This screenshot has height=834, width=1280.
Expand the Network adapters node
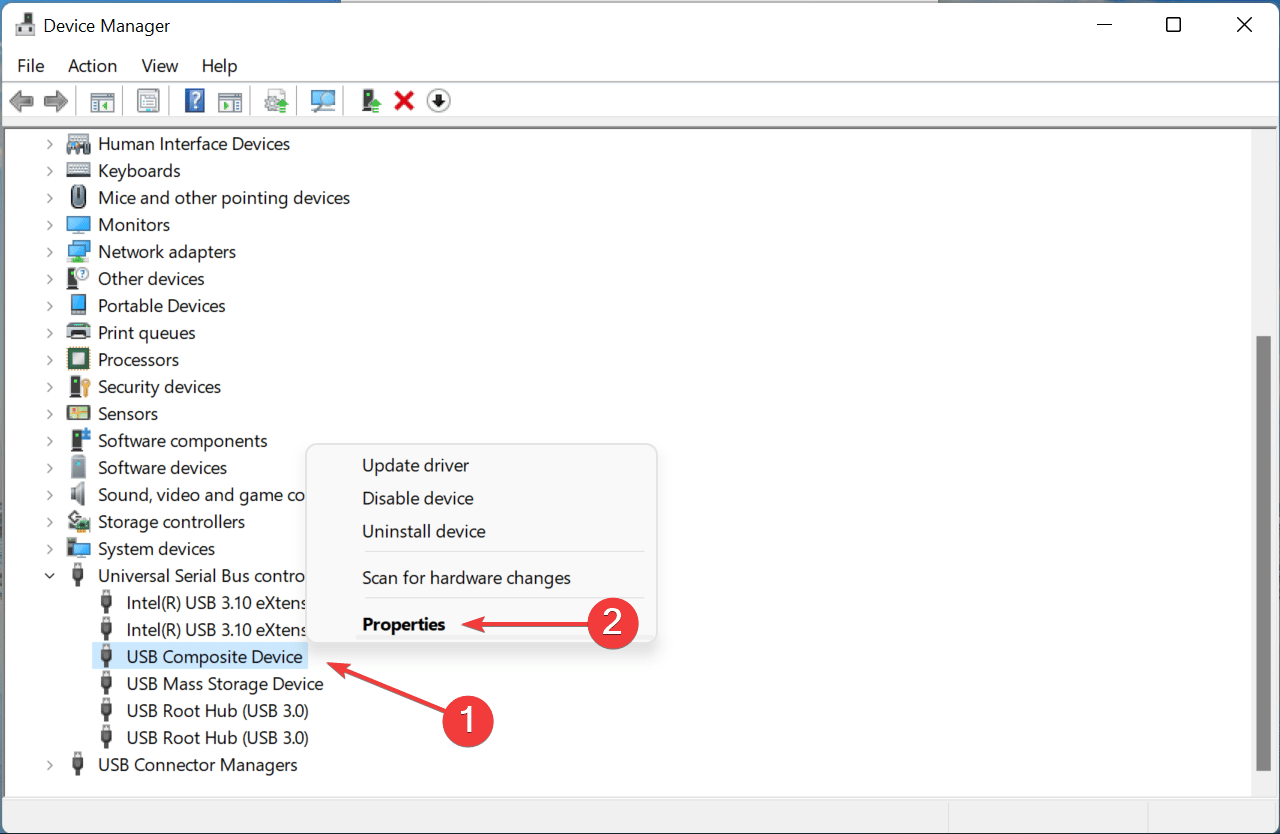[50, 252]
